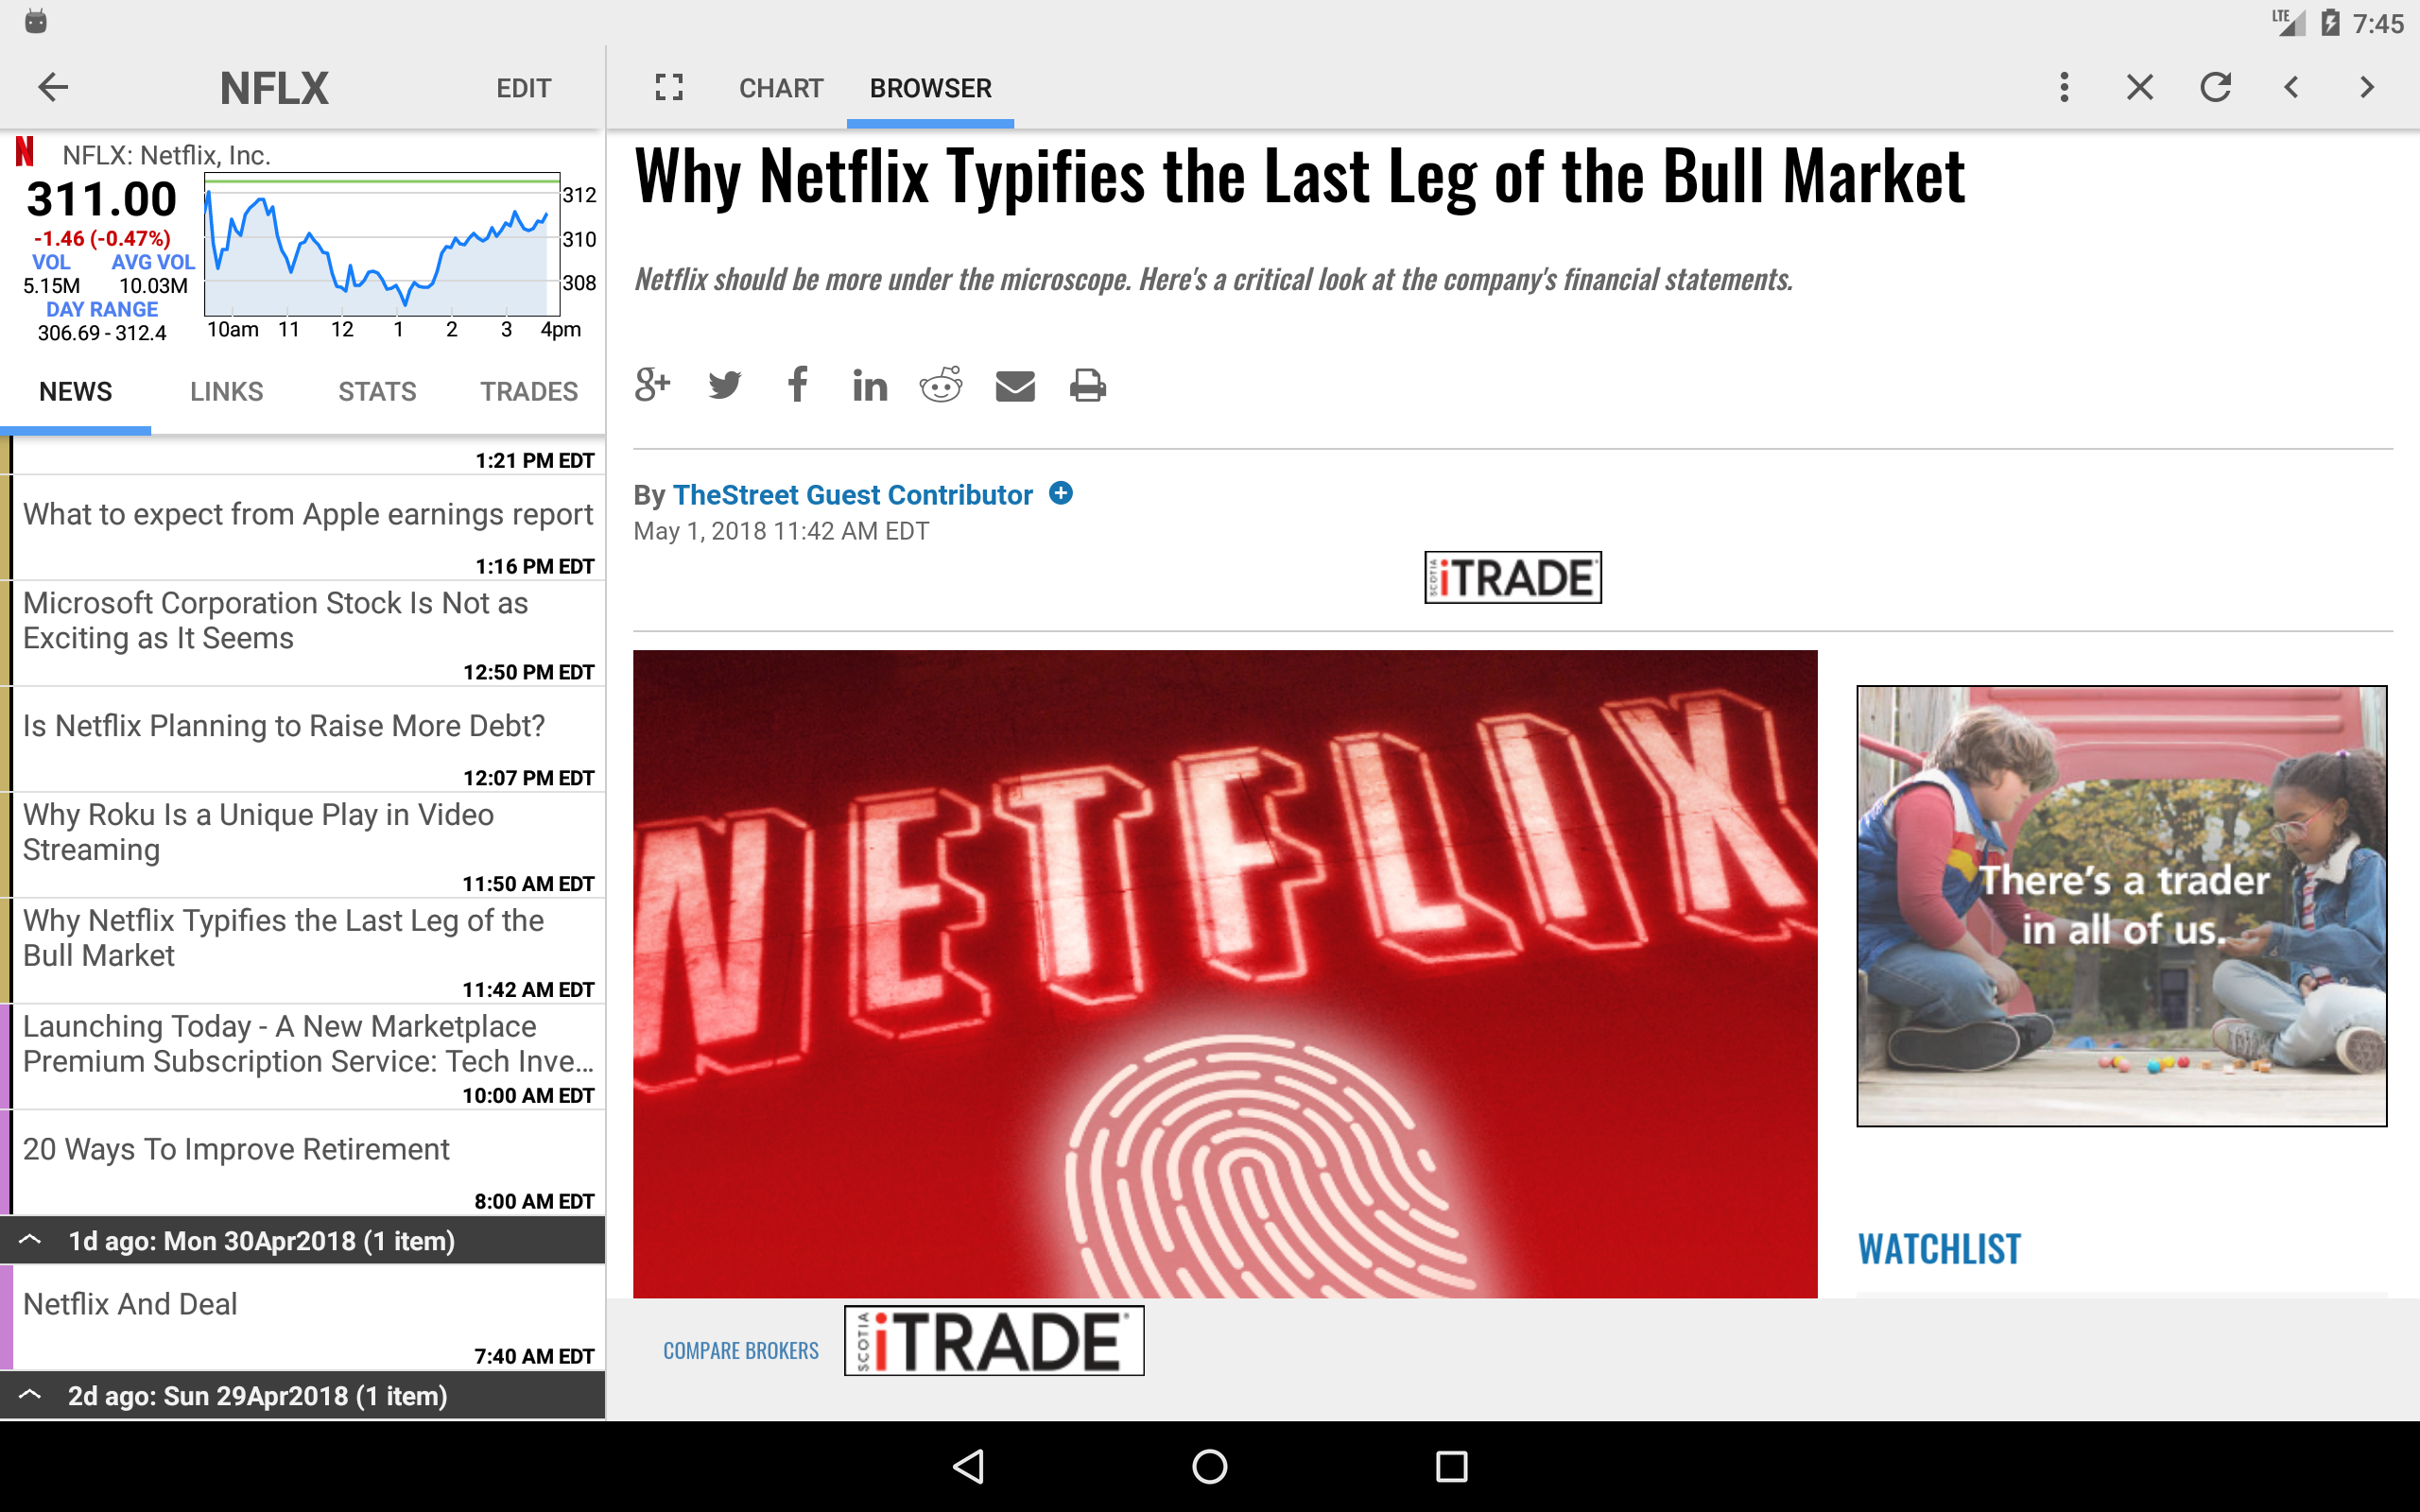Image resolution: width=2420 pixels, height=1512 pixels.
Task: Share article on Facebook
Action: pos(797,384)
